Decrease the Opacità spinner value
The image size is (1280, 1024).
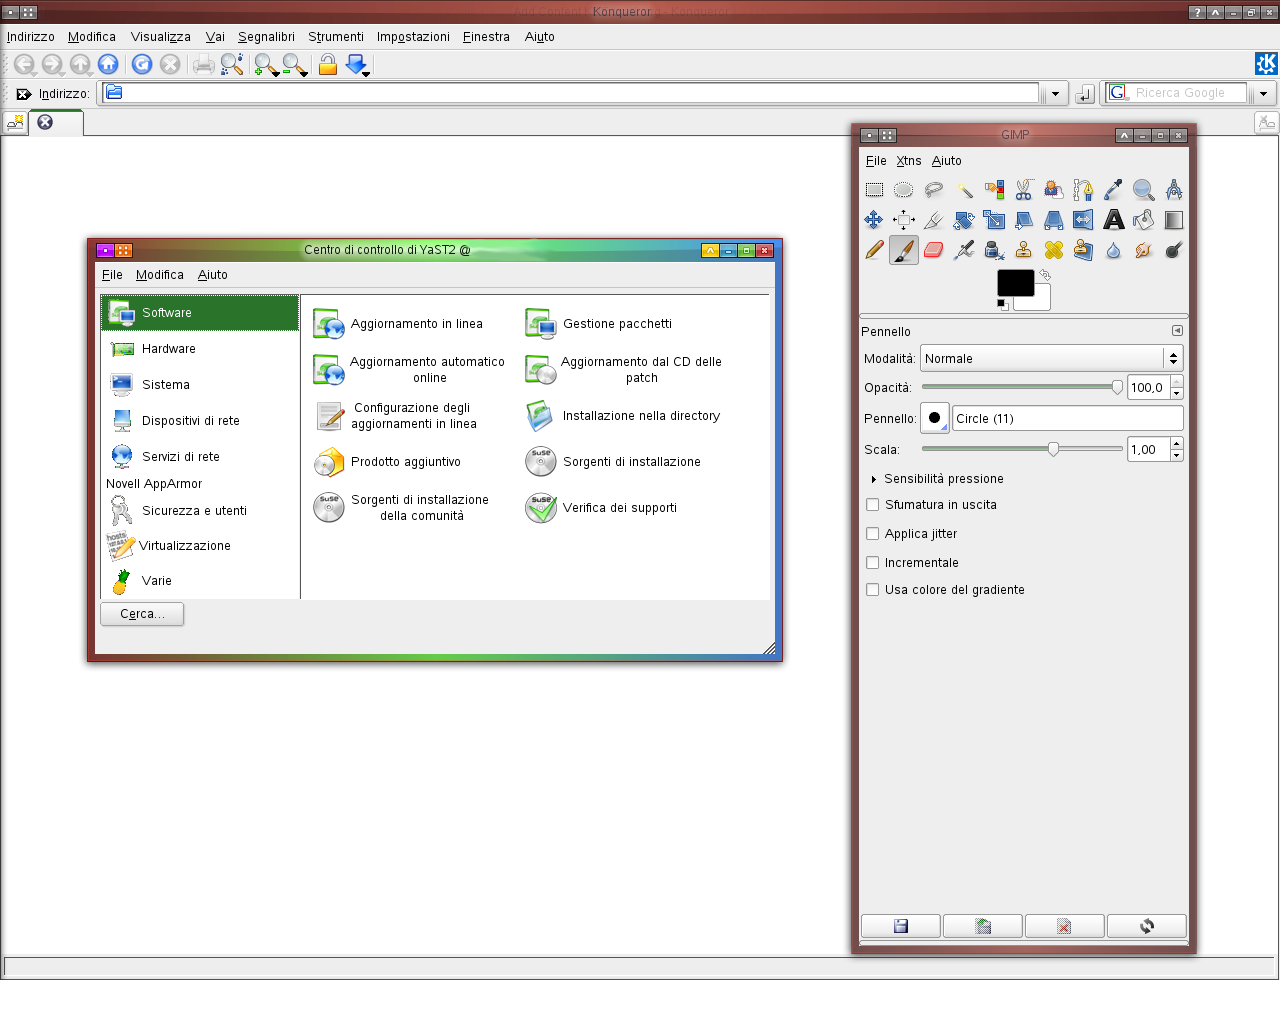pos(1177,393)
